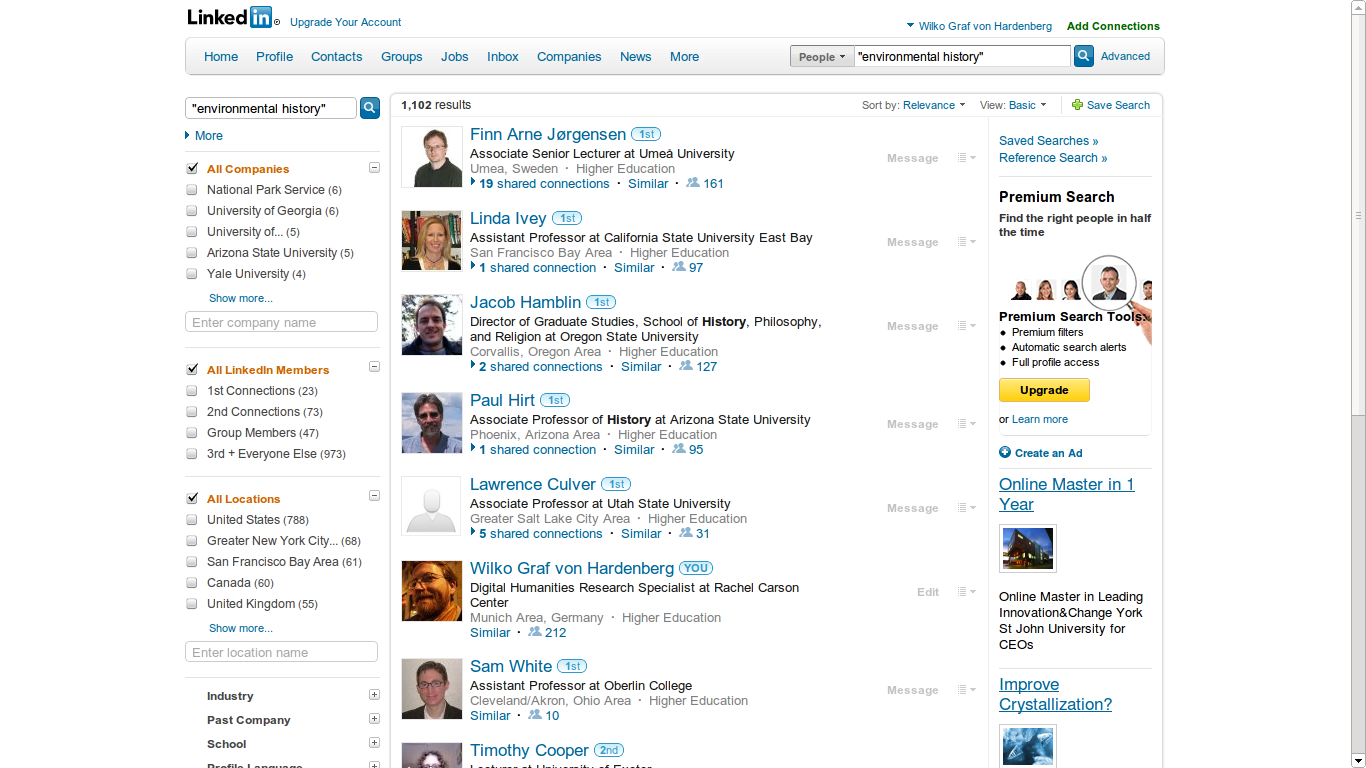Check the University of Georgia filter
Image resolution: width=1366 pixels, height=768 pixels.
192,211
